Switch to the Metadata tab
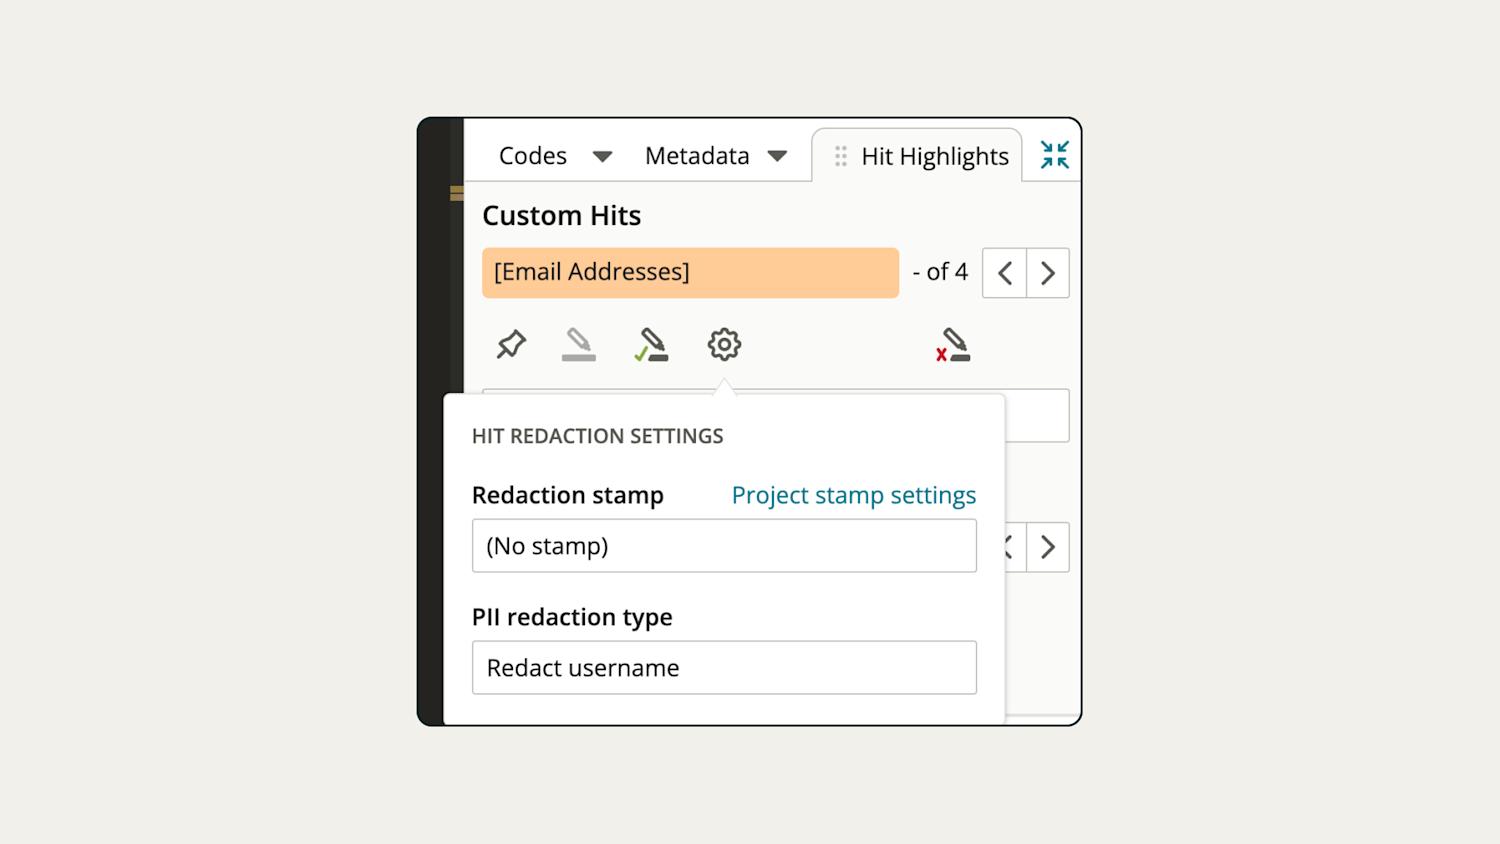1500x844 pixels. [x=697, y=156]
